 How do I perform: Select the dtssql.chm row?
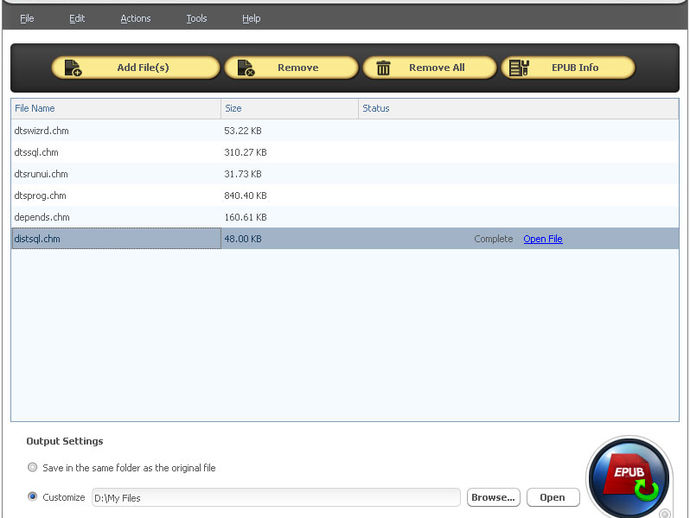[x=345, y=152]
